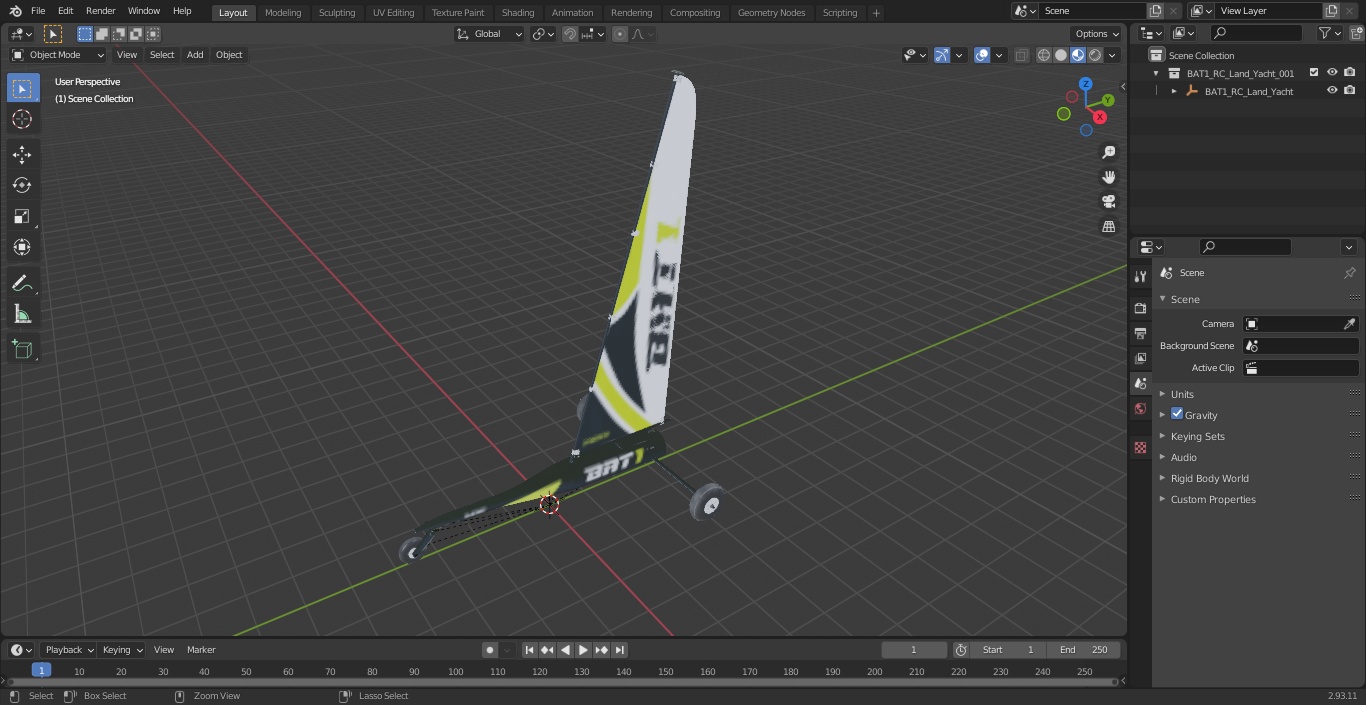Open the viewport Add menu
1366x705 pixels.
click(195, 55)
